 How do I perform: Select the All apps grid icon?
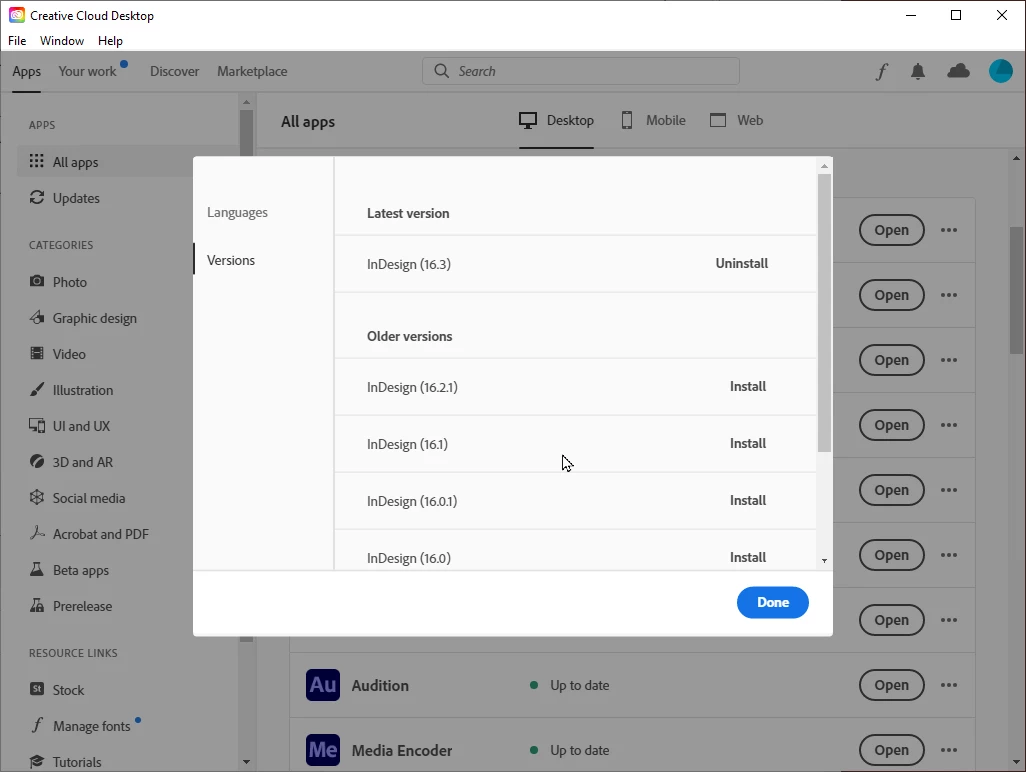point(37,161)
